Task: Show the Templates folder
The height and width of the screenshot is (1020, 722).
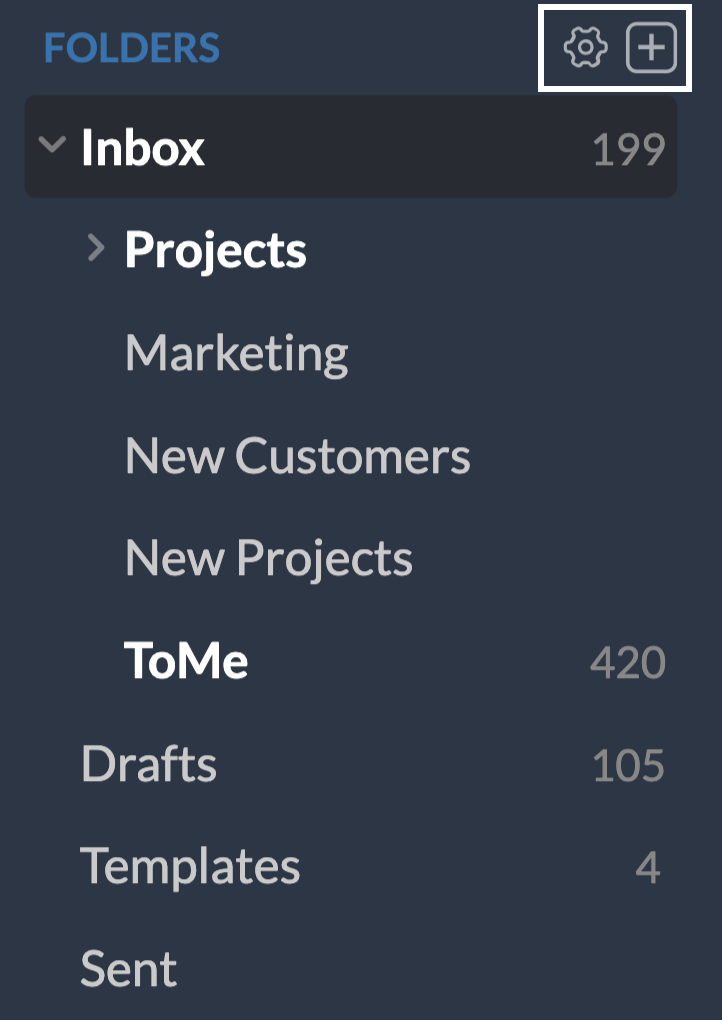Action: click(190, 866)
